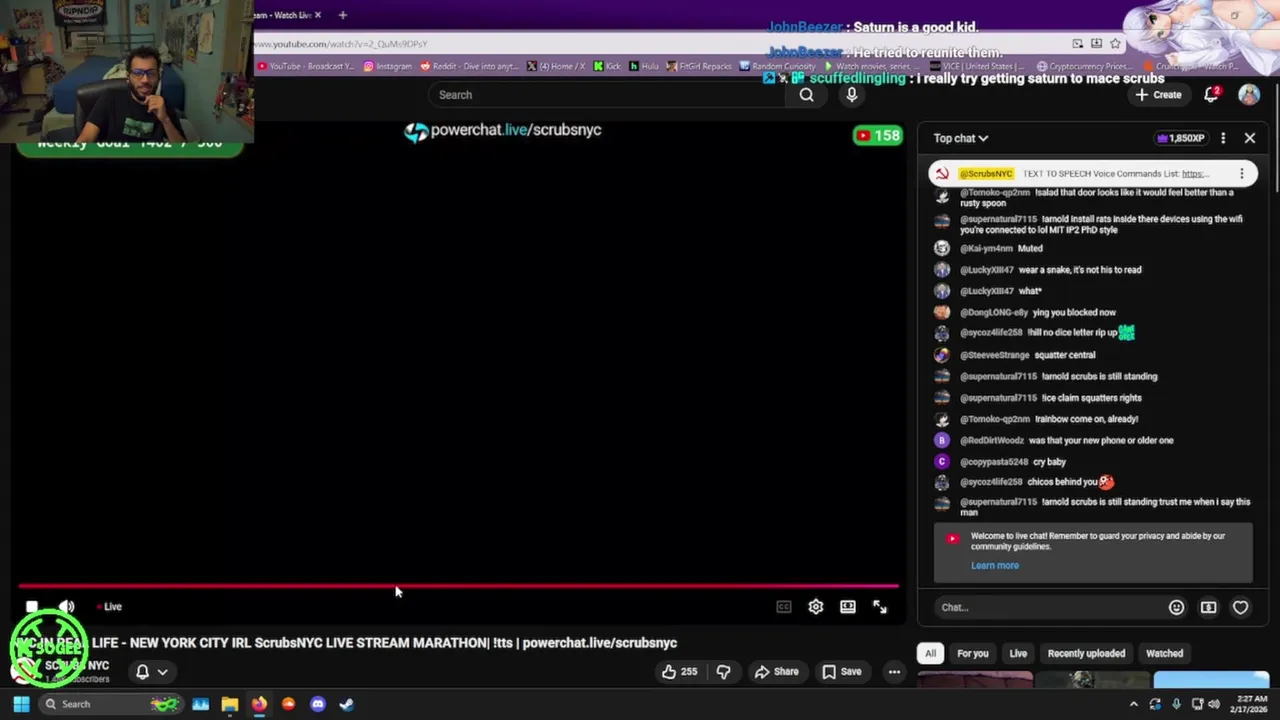
Task: Click the 1,850XP badge in chat header
Action: coord(1180,138)
